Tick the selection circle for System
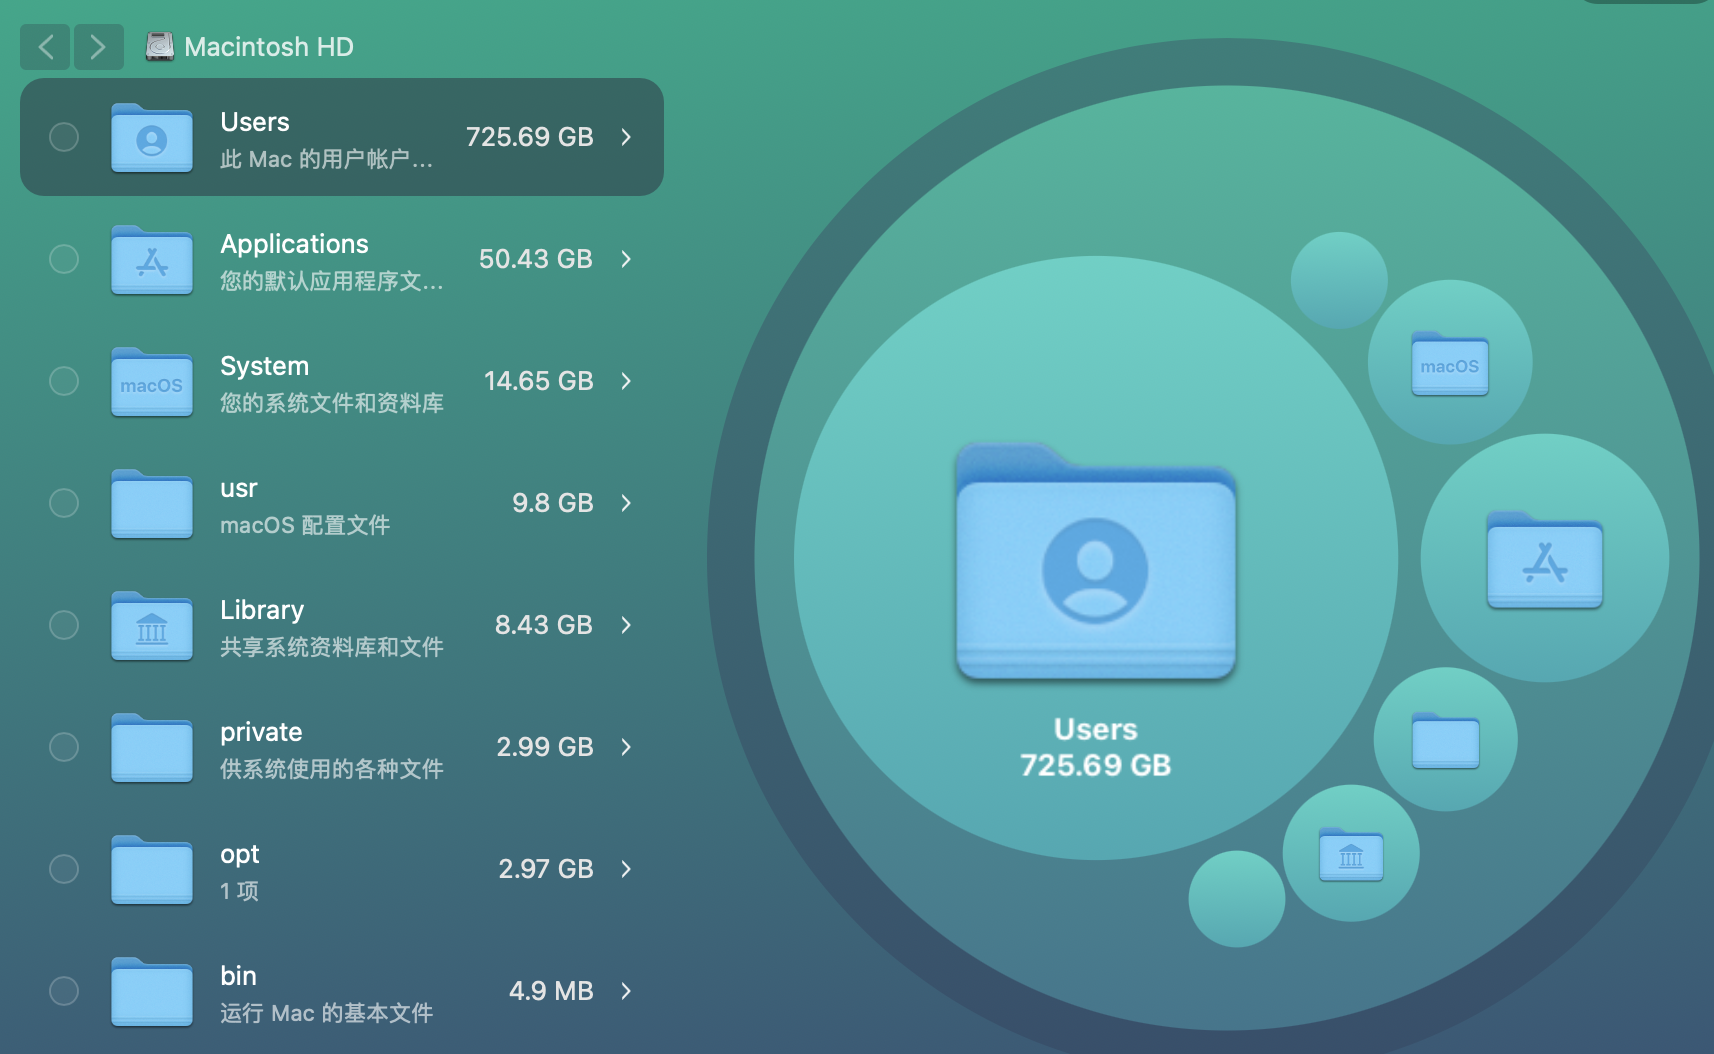This screenshot has width=1714, height=1054. (64, 381)
